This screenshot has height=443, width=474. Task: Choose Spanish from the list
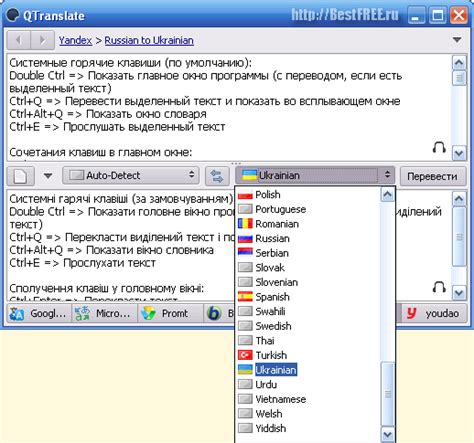308,297
